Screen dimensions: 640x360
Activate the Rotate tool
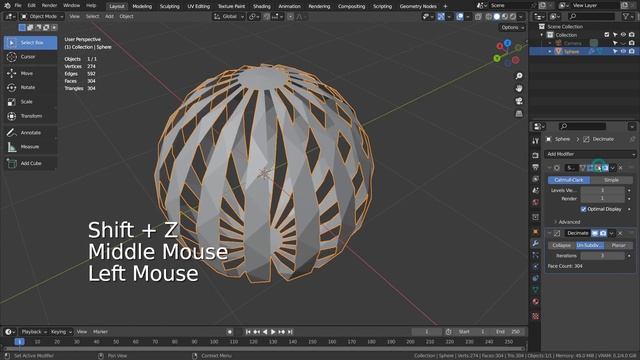(x=31, y=87)
